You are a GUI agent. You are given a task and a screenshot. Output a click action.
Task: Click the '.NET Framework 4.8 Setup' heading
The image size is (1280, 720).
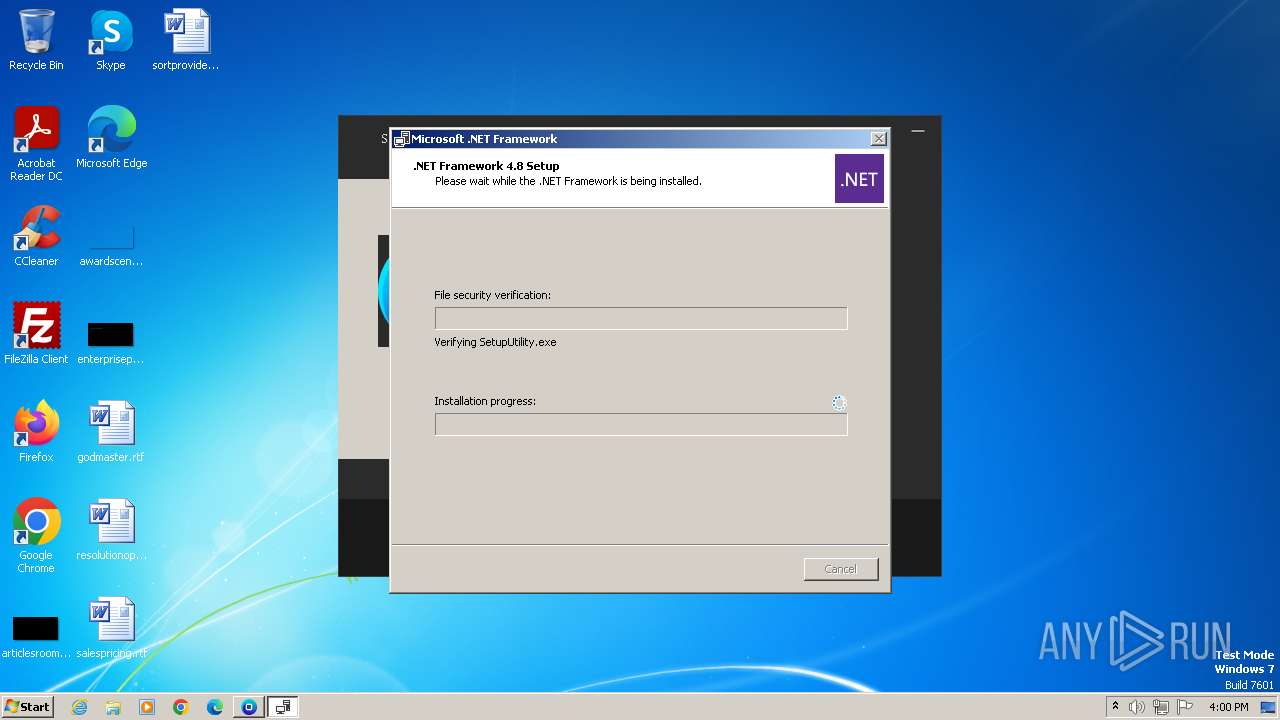(486, 166)
